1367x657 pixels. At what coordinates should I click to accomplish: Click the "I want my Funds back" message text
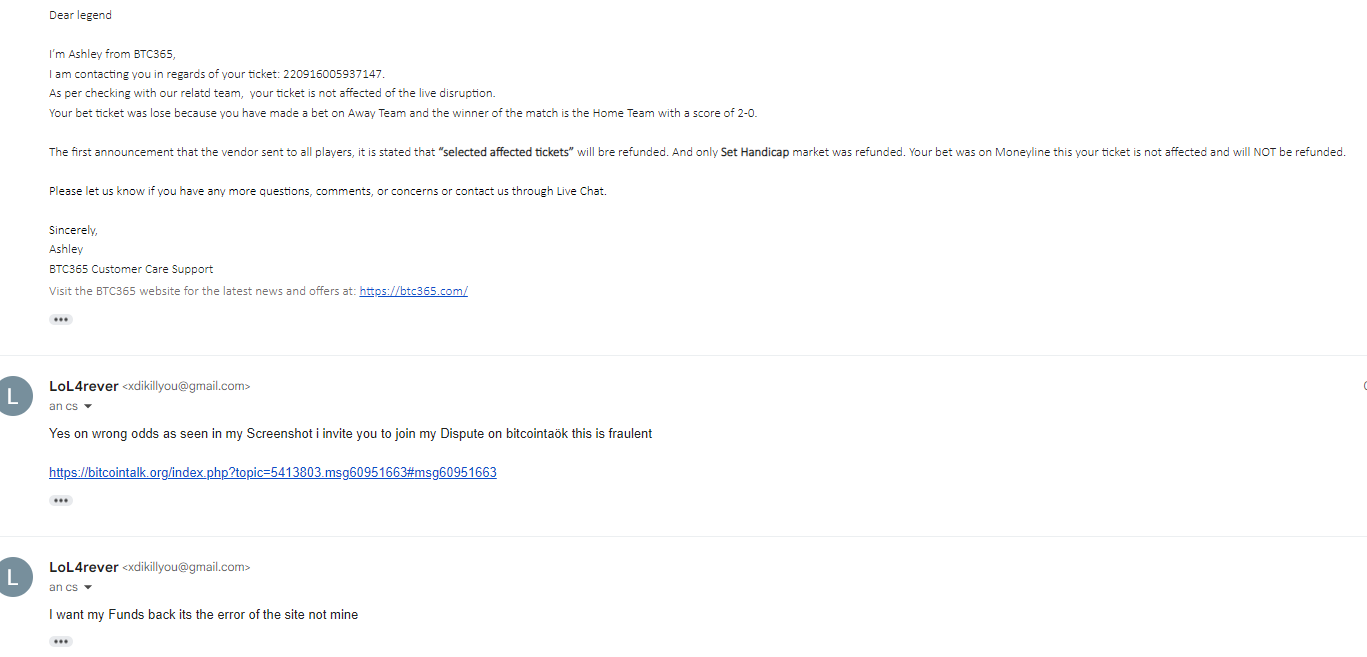click(203, 615)
